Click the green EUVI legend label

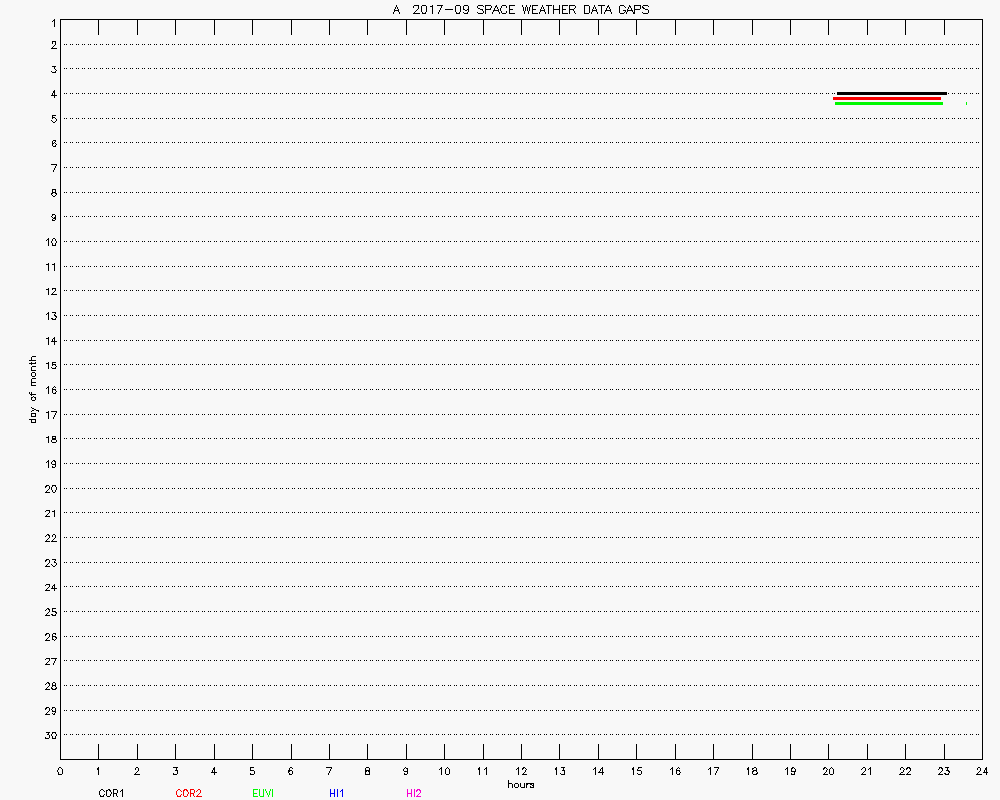(264, 793)
